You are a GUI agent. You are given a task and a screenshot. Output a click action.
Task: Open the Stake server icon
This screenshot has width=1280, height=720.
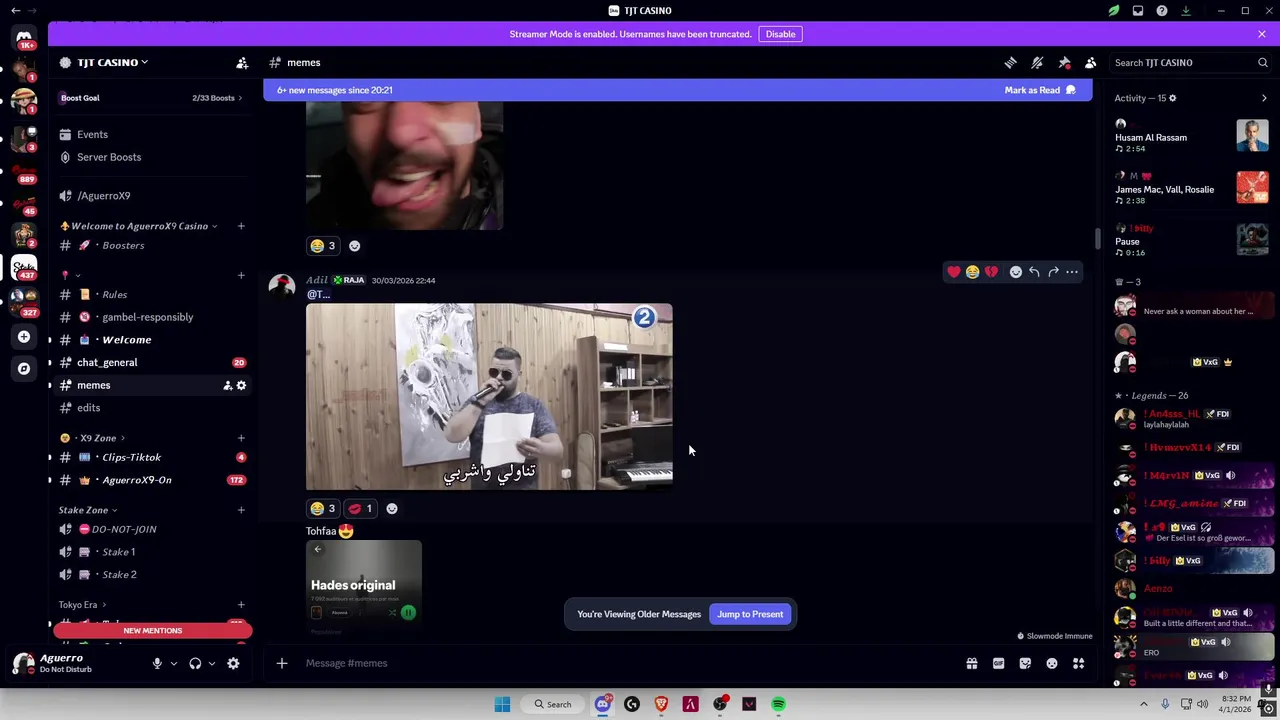24,267
